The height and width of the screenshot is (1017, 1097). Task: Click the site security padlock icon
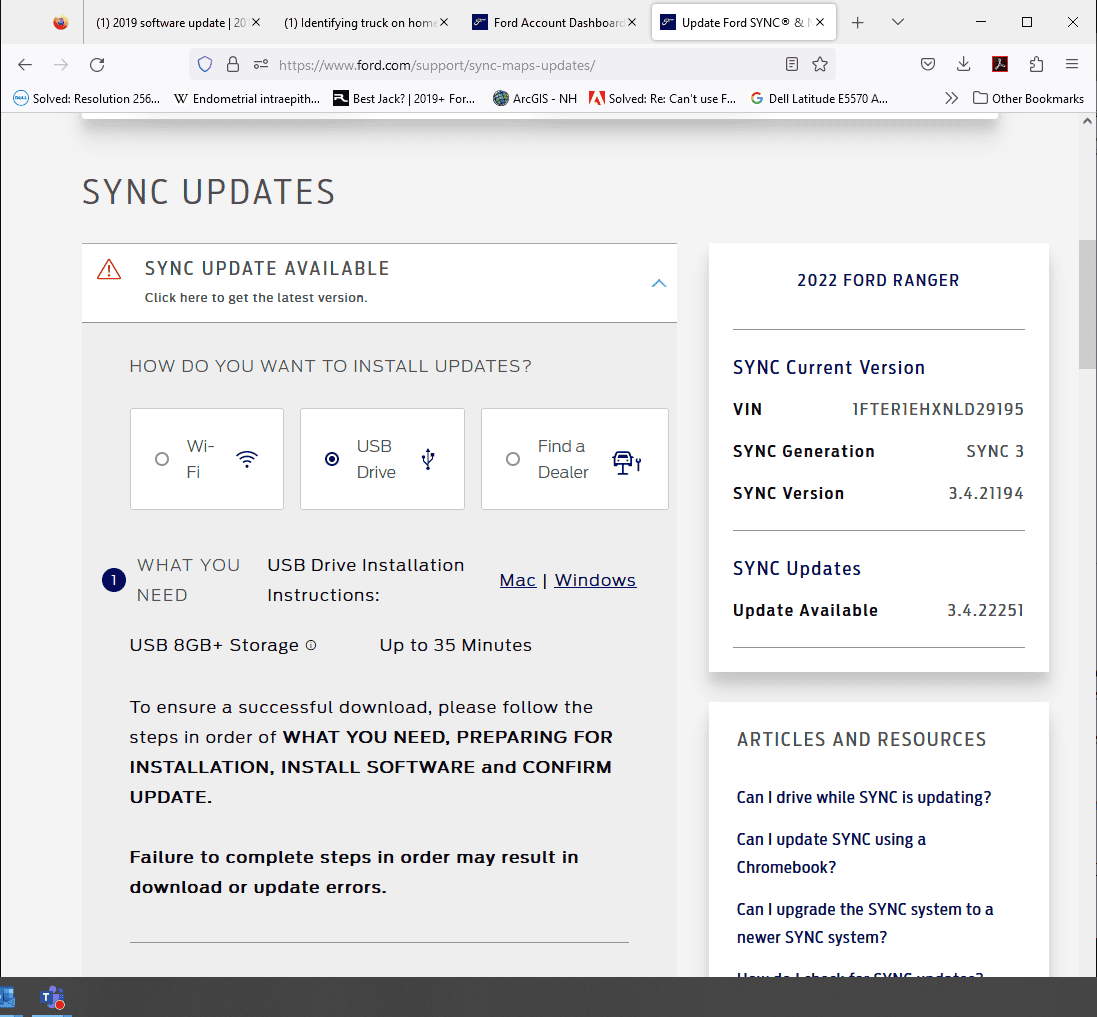(233, 64)
